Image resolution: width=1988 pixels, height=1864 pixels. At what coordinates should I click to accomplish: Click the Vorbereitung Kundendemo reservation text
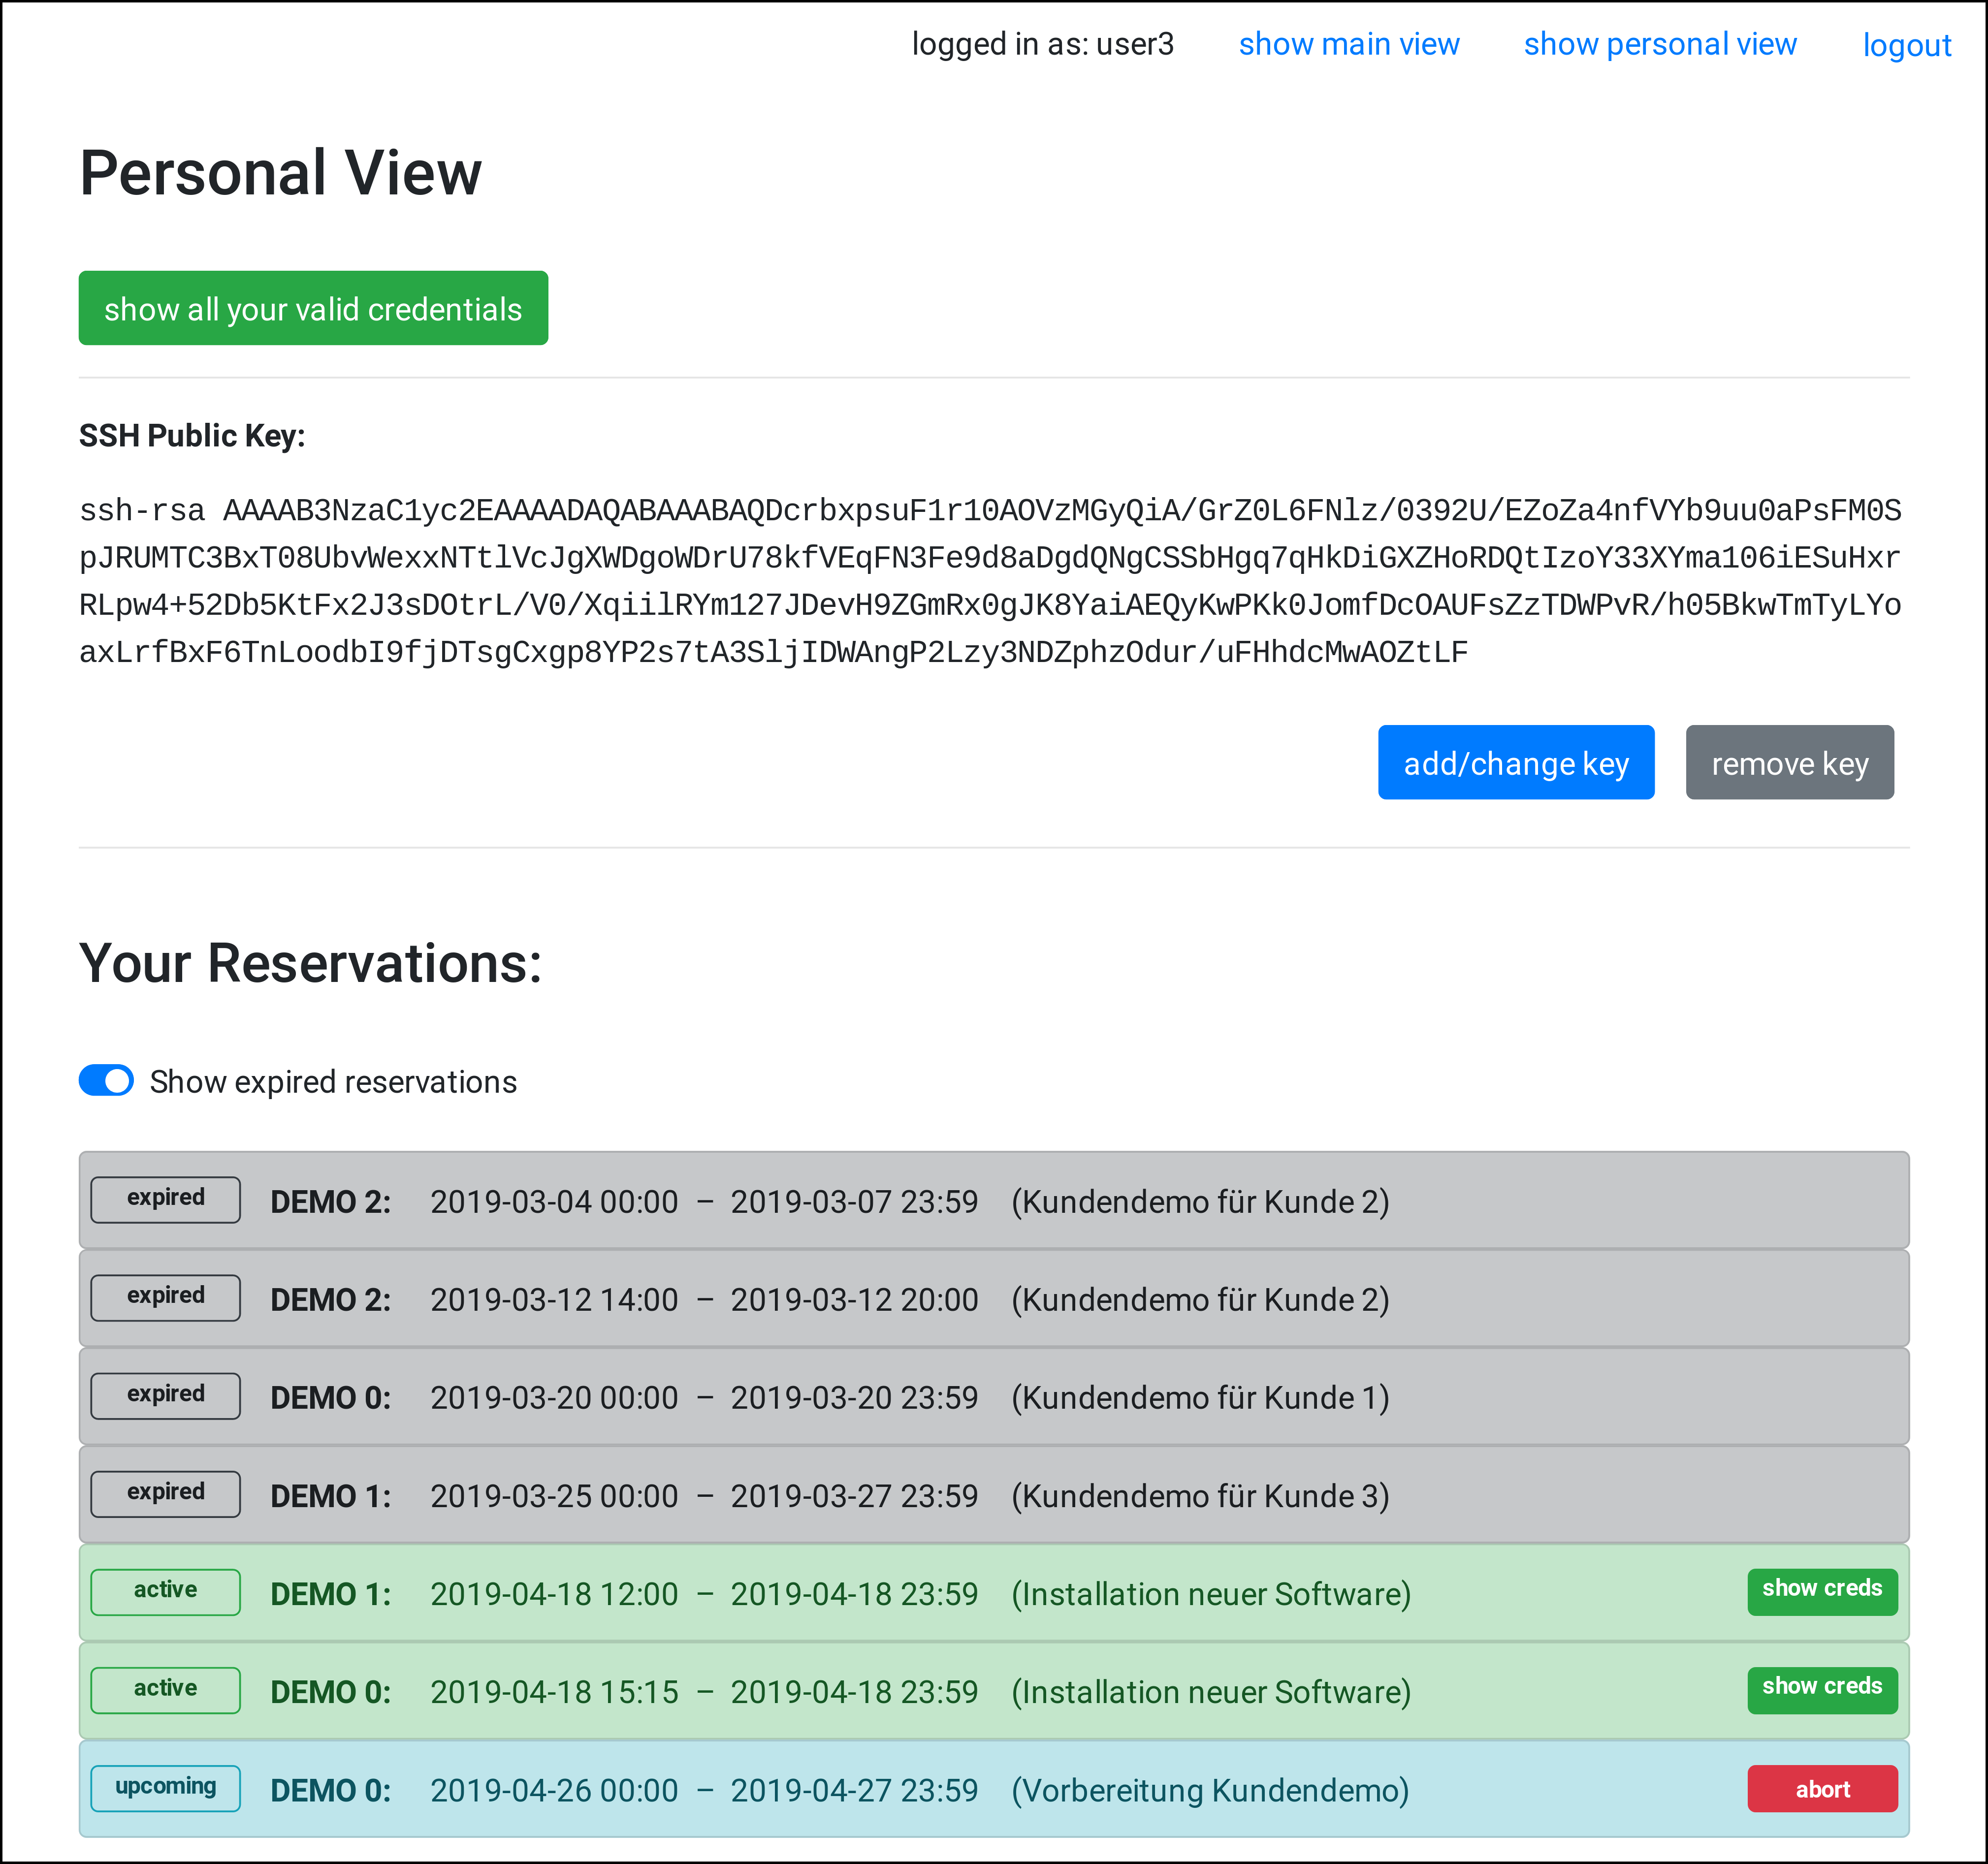pyautogui.click(x=1209, y=1790)
